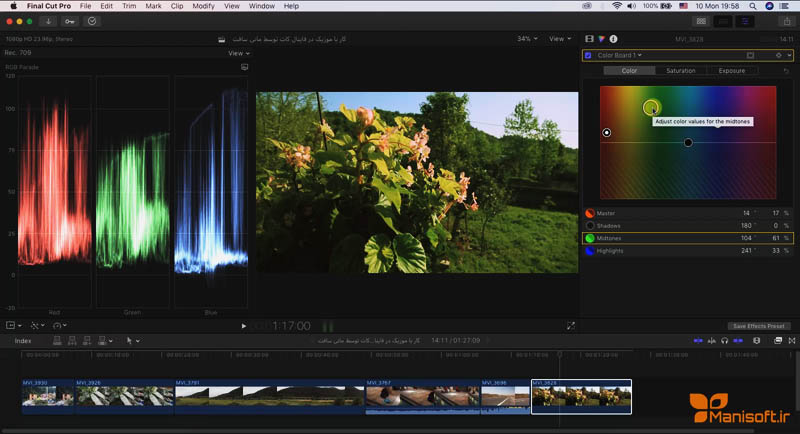Open the Keyword Editor key icon

70,21
